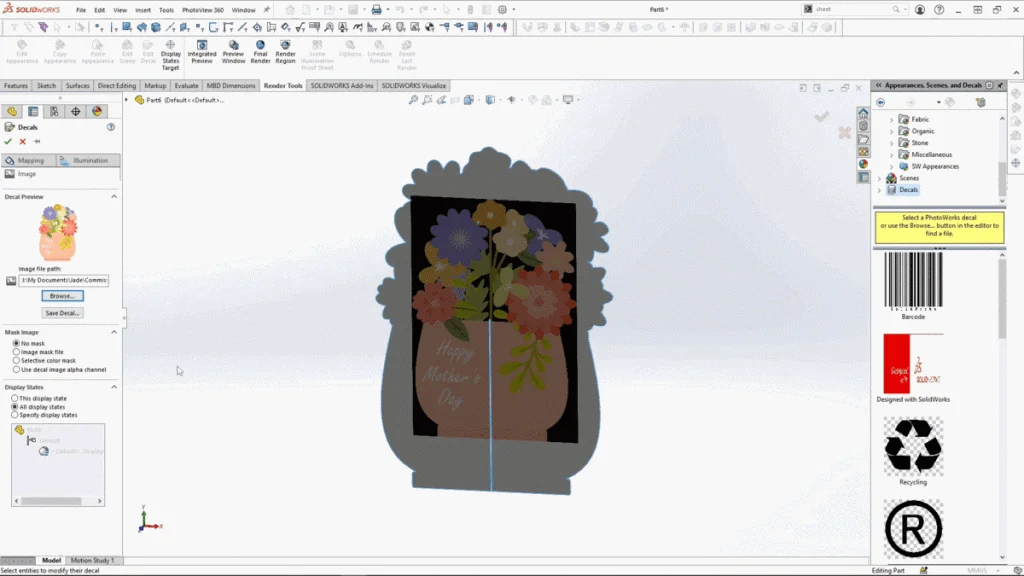Collapse the Mask Image section
1024x576 pixels.
(x=114, y=332)
